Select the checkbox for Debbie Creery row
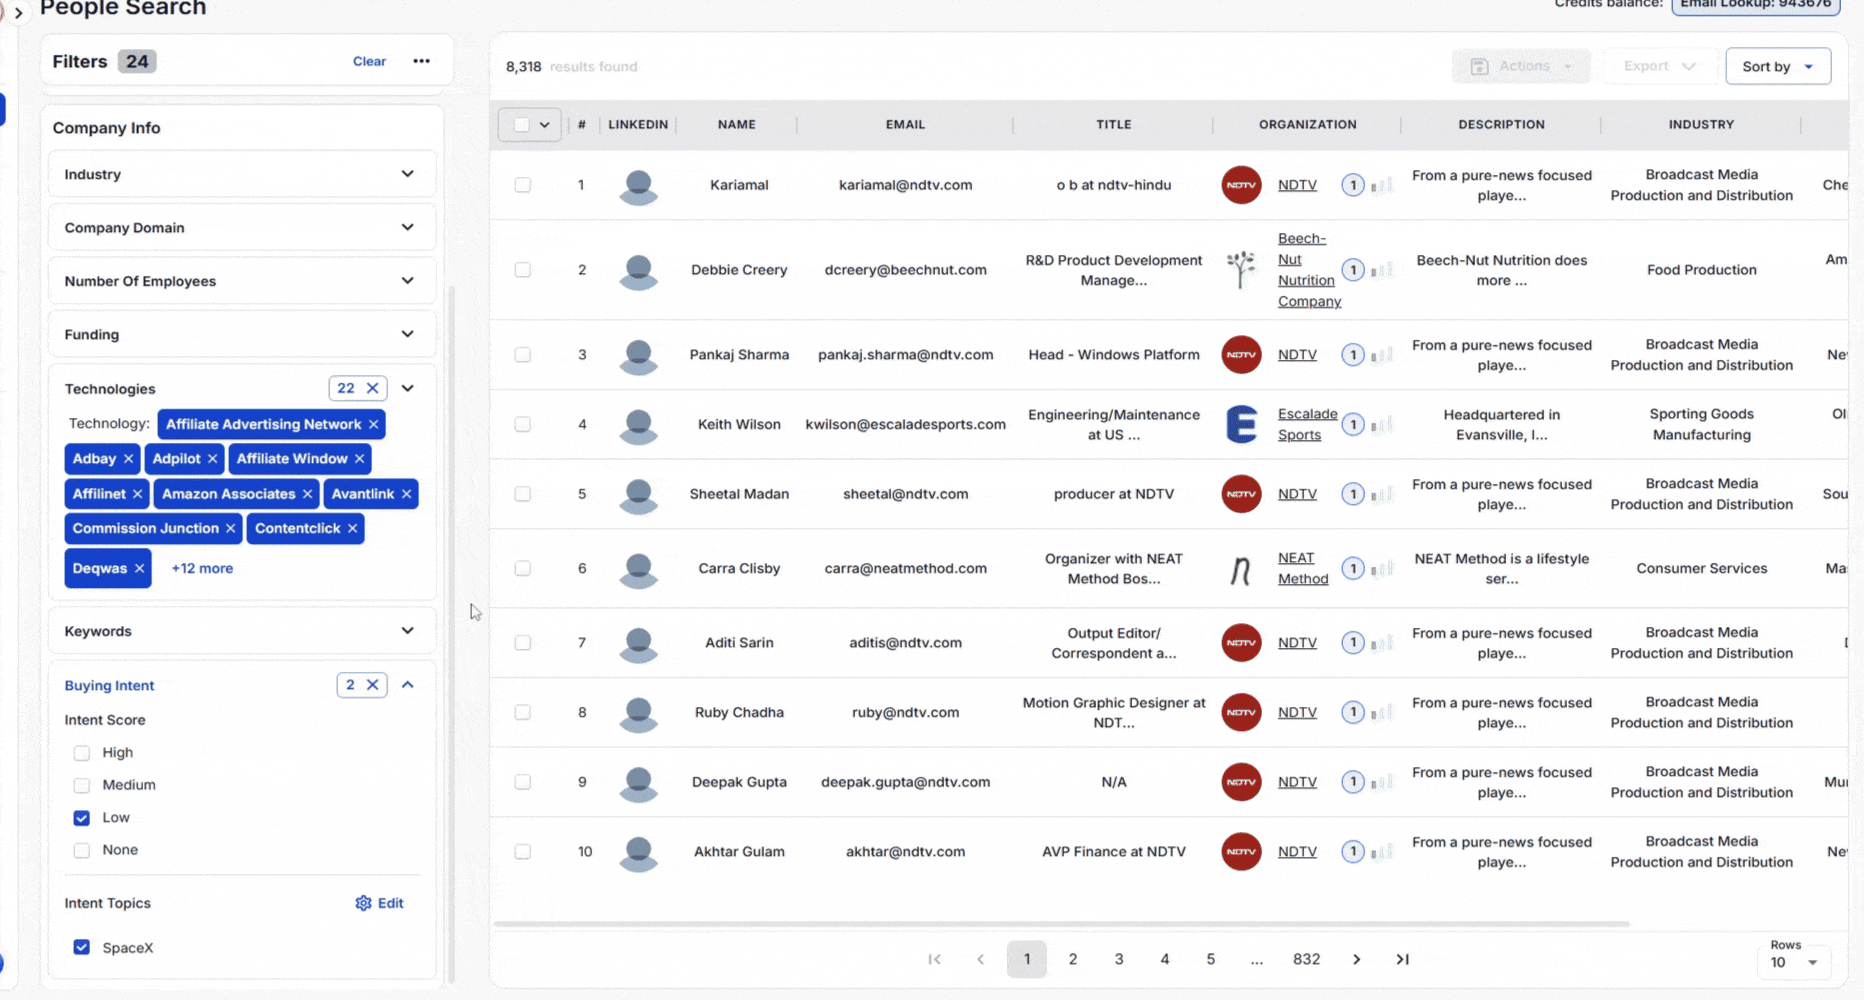The height and width of the screenshot is (1000, 1864). tap(522, 270)
